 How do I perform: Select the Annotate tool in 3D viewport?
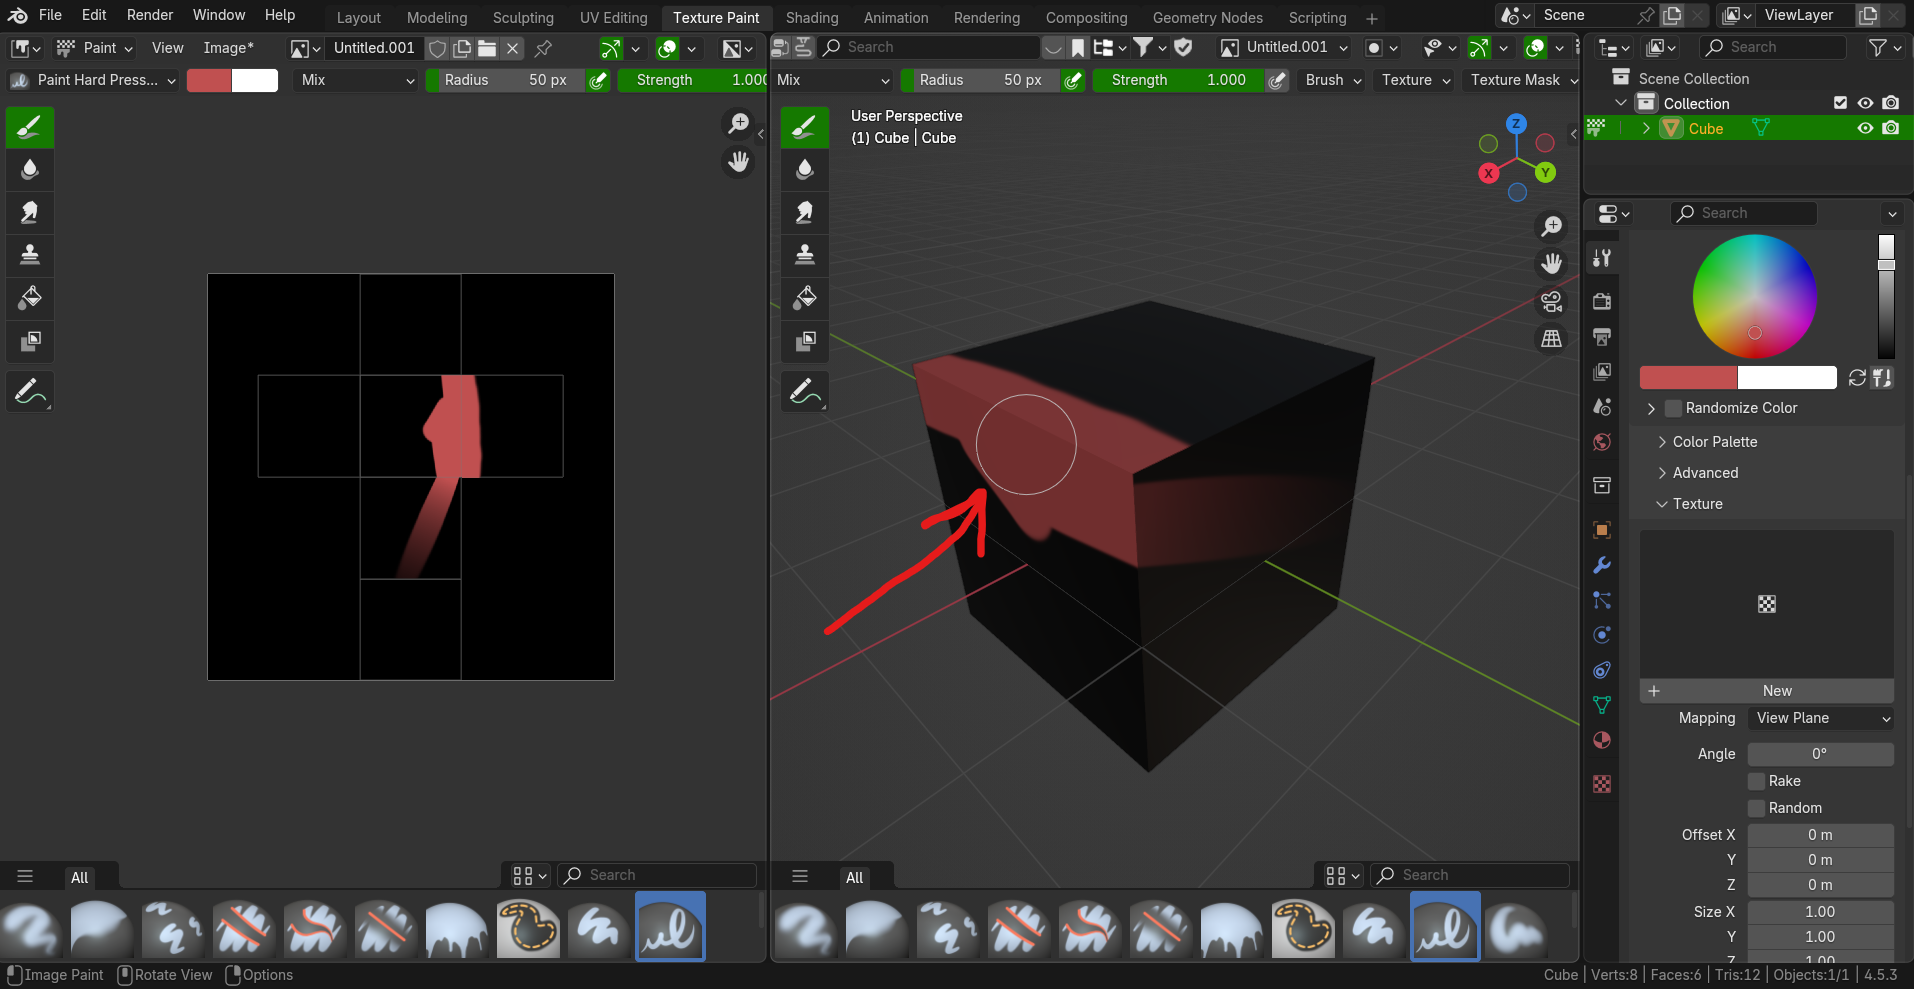pyautogui.click(x=805, y=391)
